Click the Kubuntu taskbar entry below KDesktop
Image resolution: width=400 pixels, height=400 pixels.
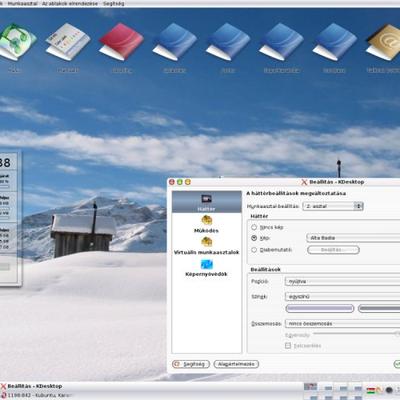point(36,395)
